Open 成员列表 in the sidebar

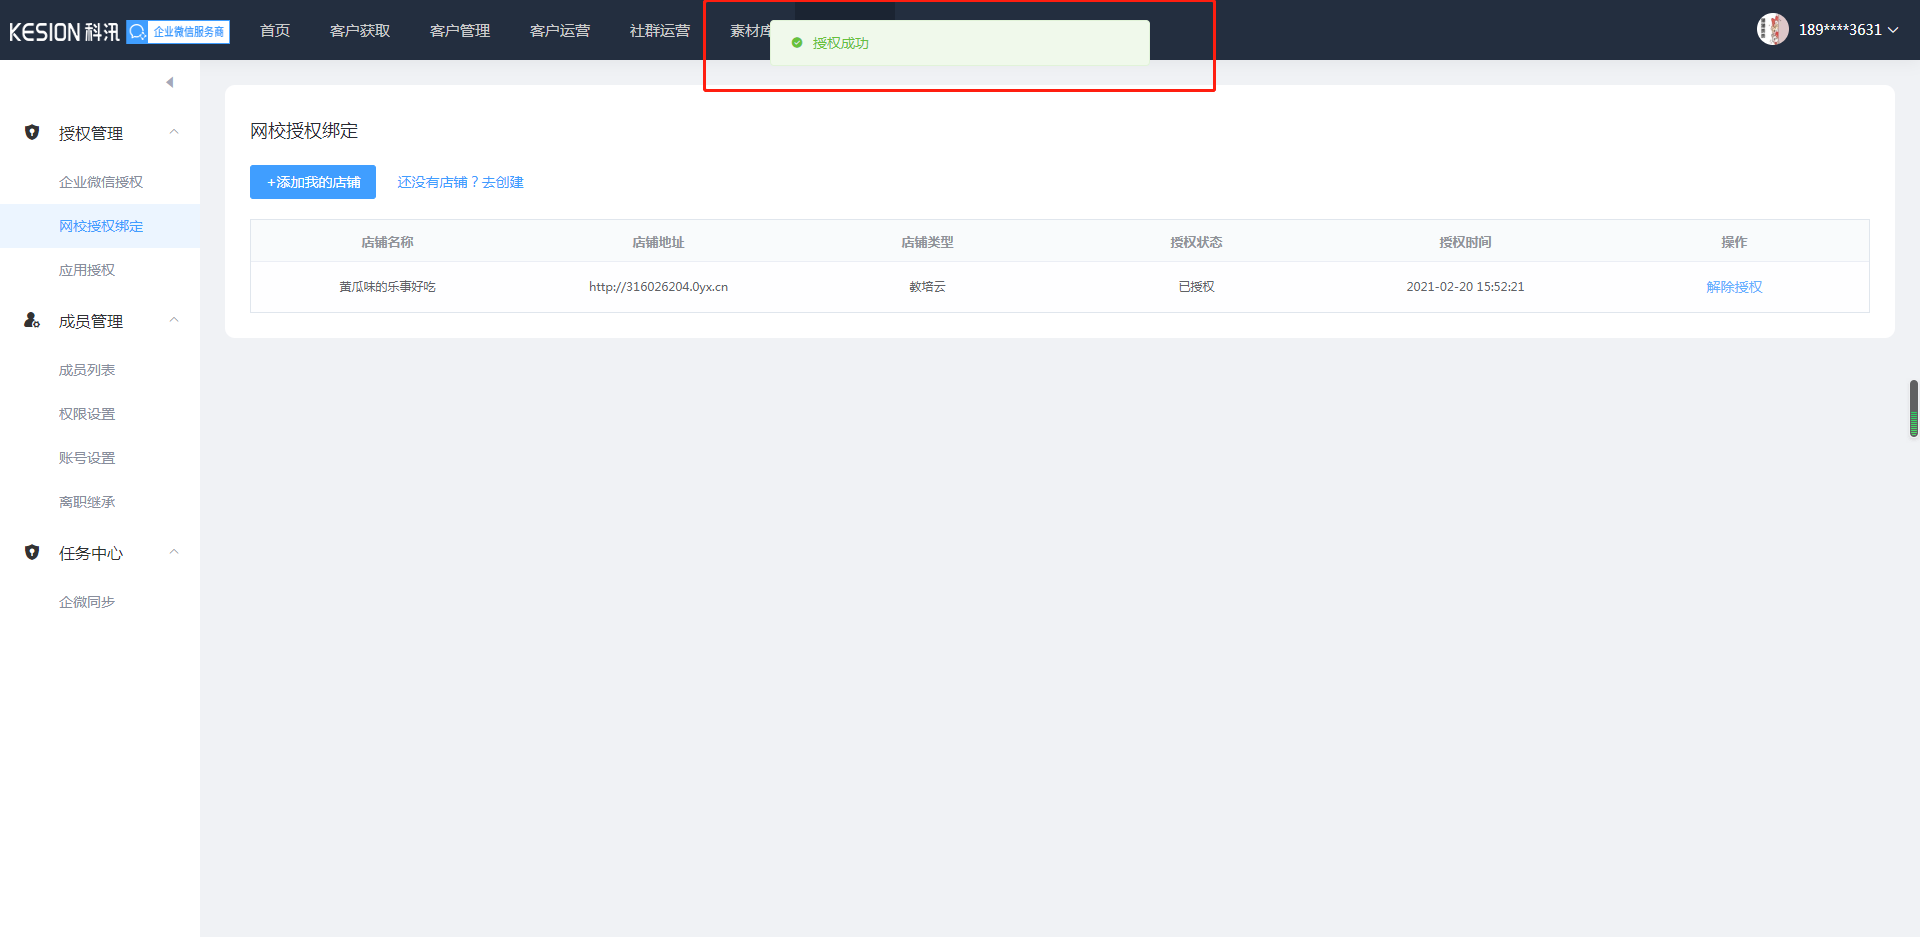[x=87, y=370]
